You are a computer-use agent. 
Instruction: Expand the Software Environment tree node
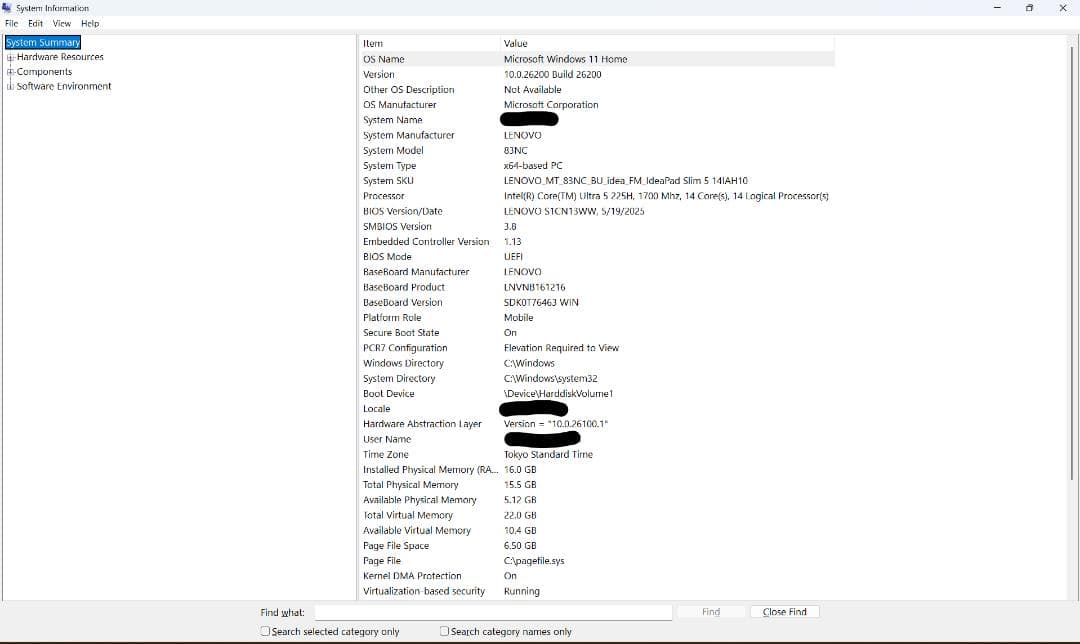9,86
